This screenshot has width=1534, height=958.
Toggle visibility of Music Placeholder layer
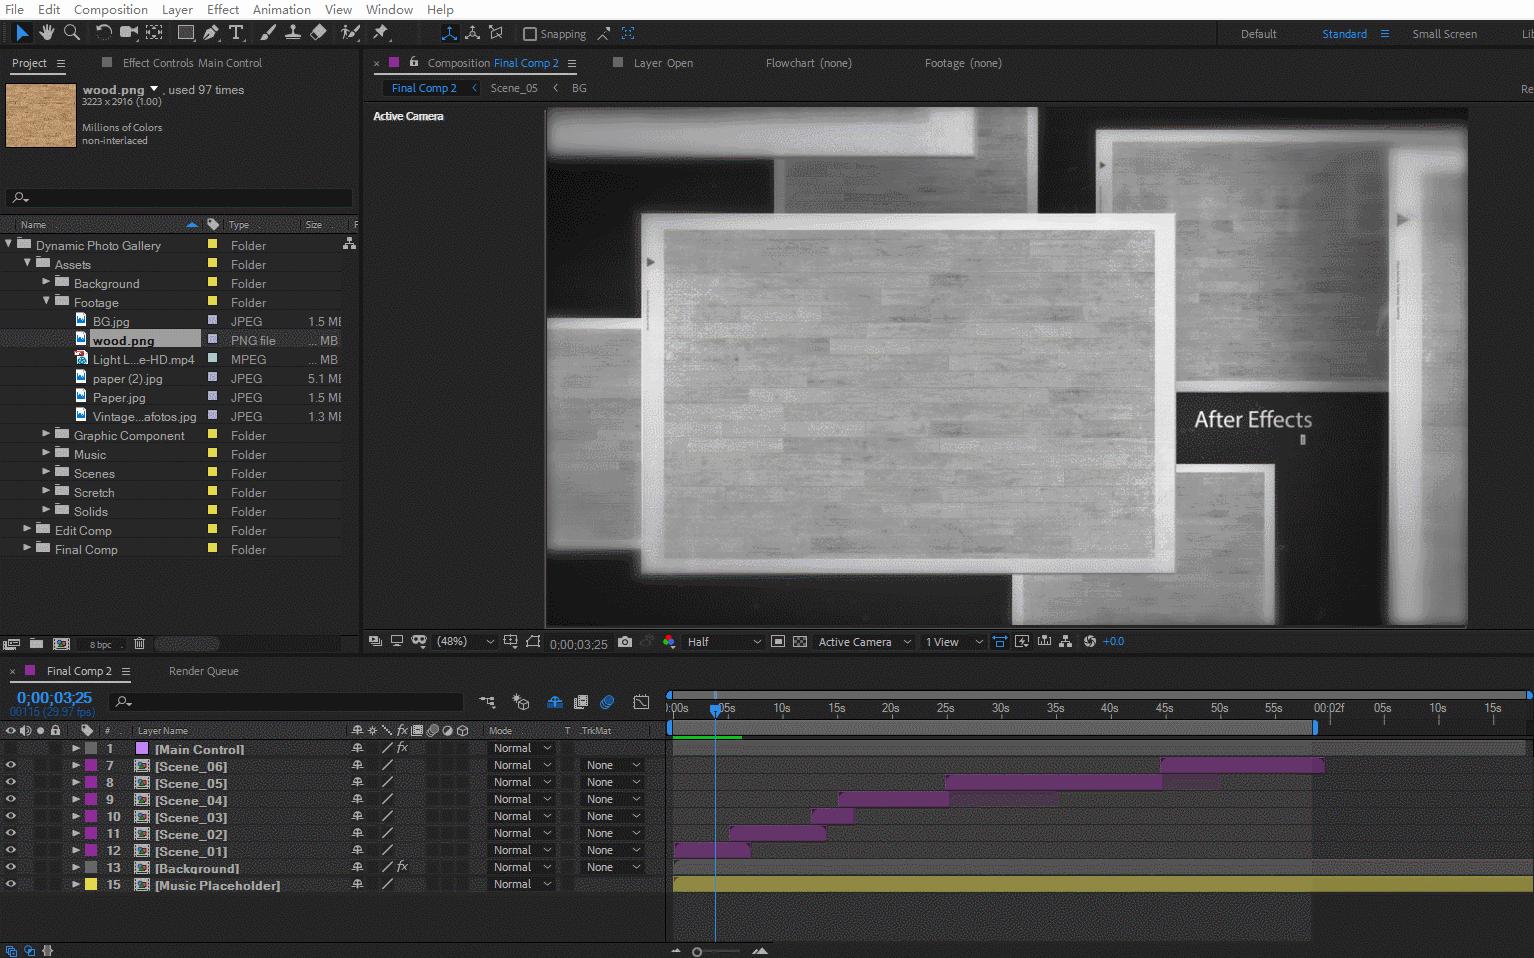click(11, 884)
